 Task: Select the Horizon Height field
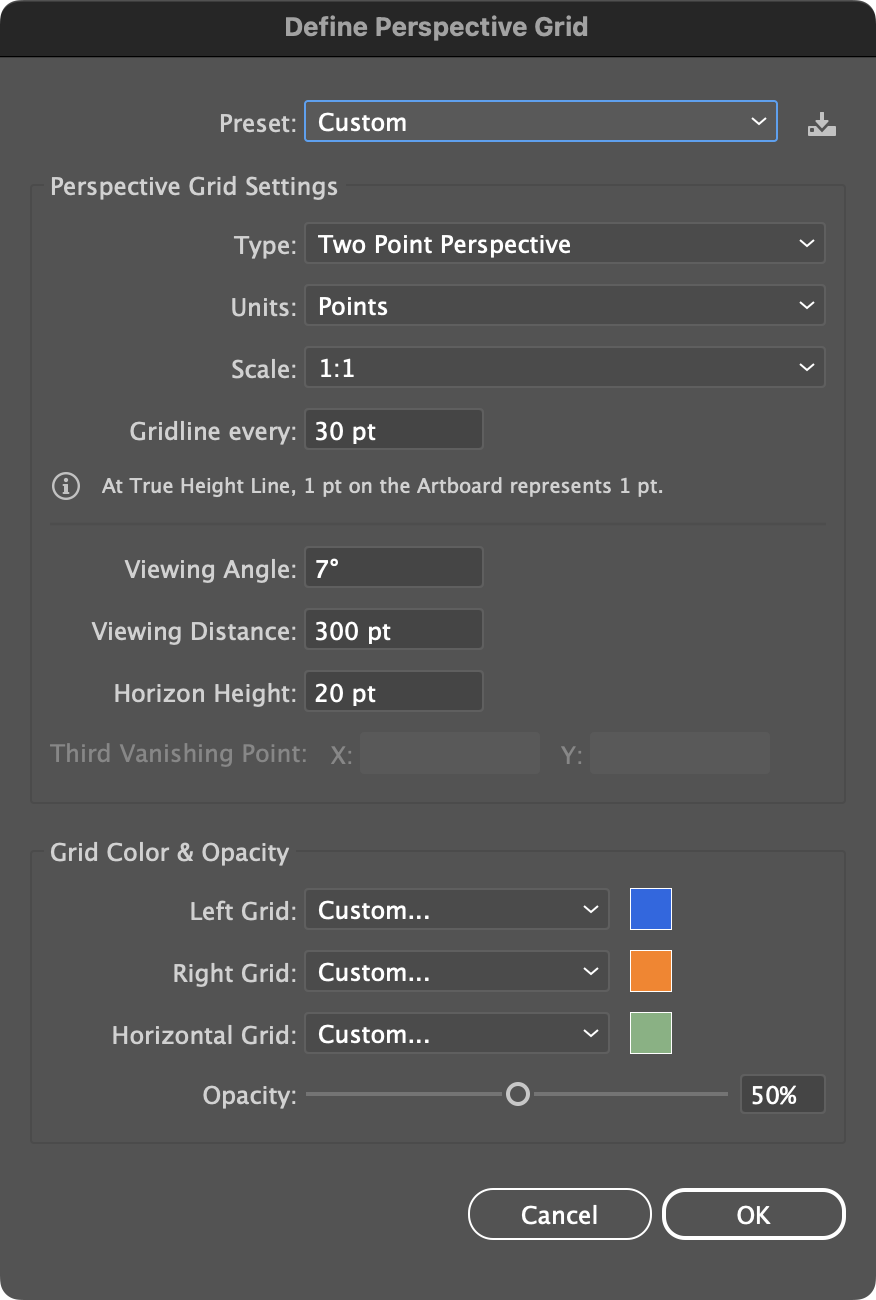click(393, 691)
